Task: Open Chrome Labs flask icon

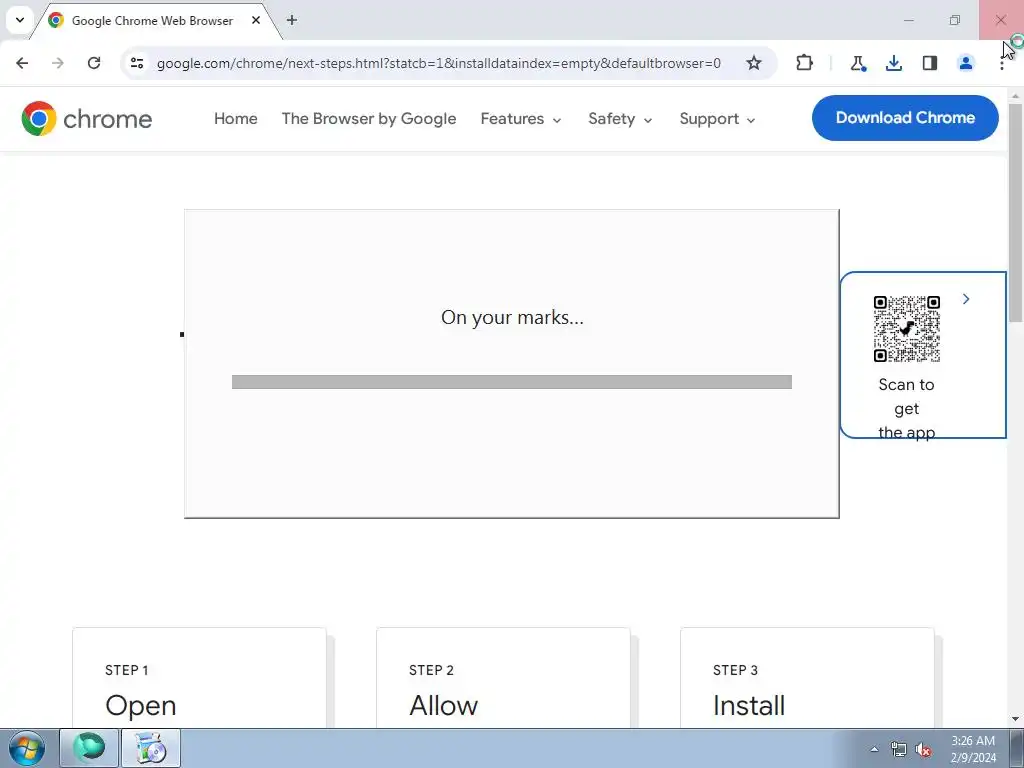Action: (x=857, y=63)
